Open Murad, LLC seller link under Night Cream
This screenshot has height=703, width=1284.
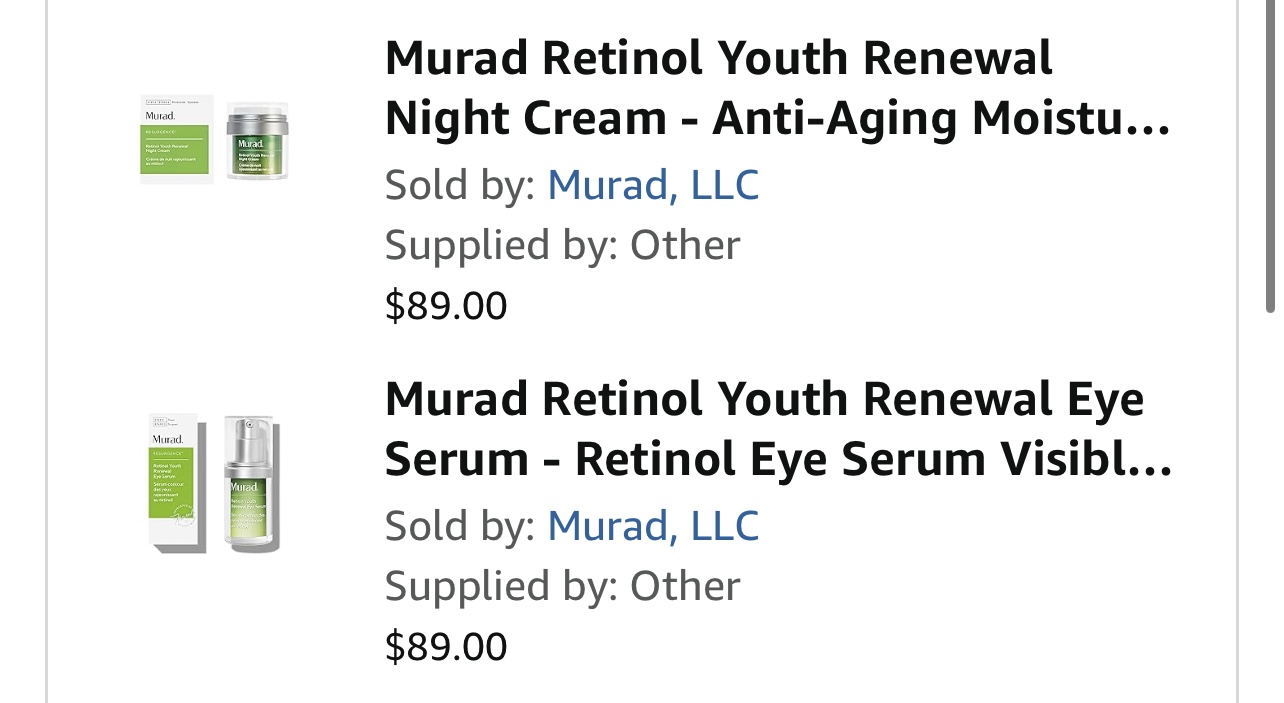click(x=652, y=185)
